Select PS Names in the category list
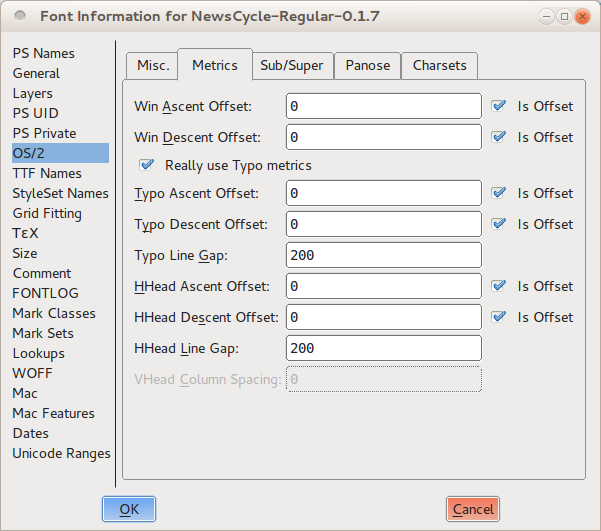This screenshot has height=531, width=601. (x=43, y=53)
